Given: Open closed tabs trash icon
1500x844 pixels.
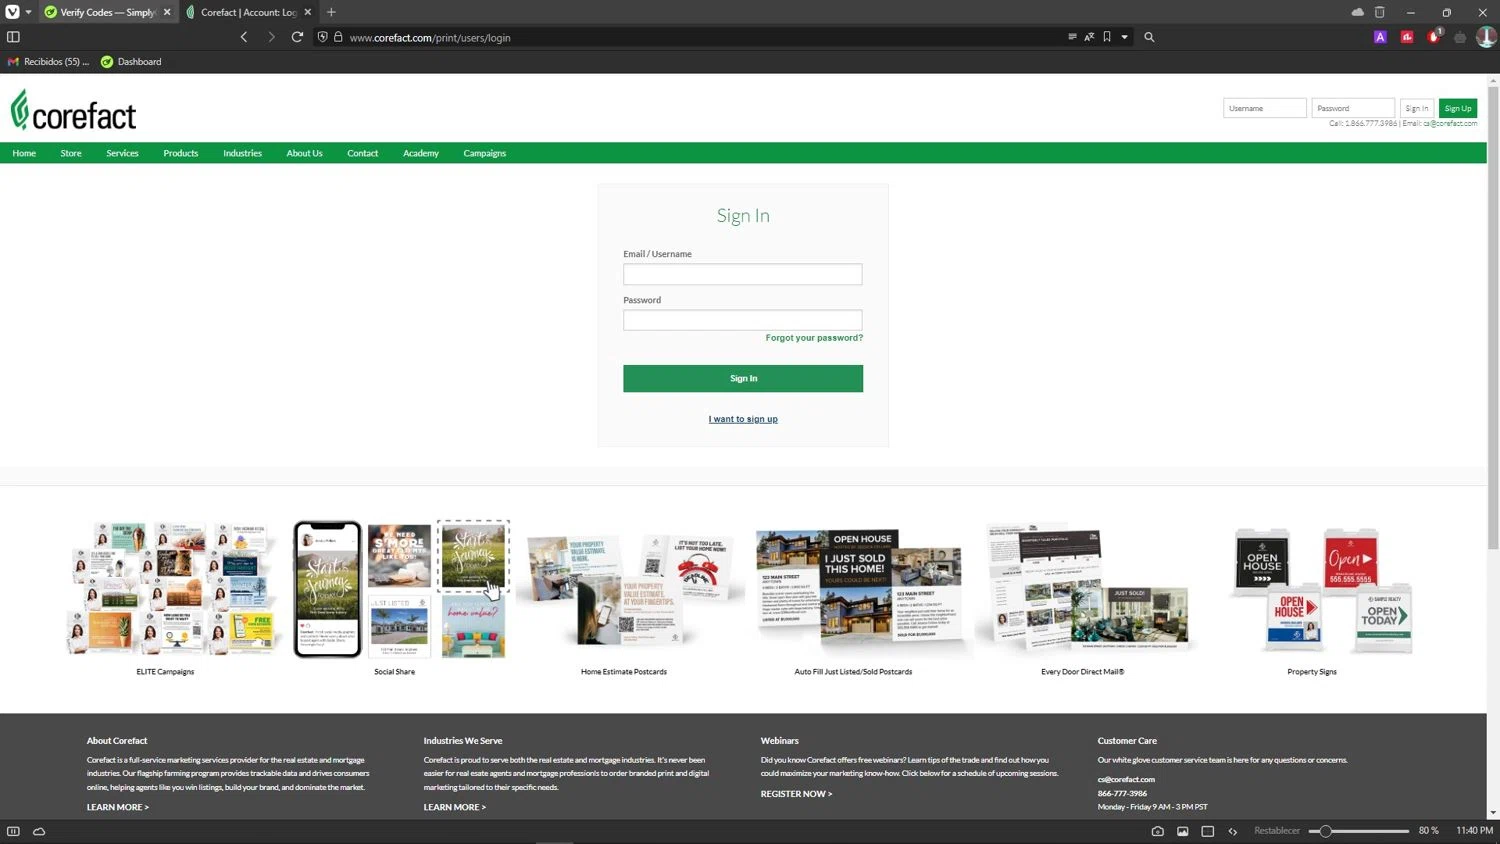Looking at the screenshot, I should point(1380,12).
